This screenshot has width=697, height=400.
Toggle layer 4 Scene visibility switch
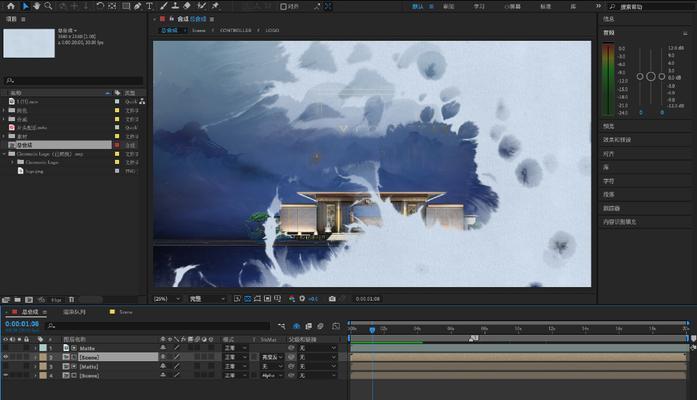(6, 376)
